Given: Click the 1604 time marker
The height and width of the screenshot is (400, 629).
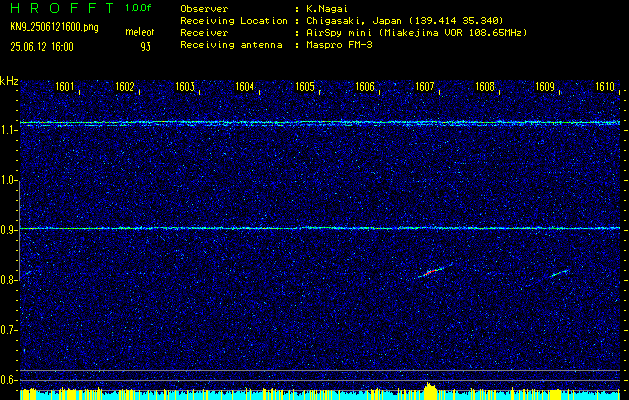Looking at the screenshot, I should coord(245,86).
